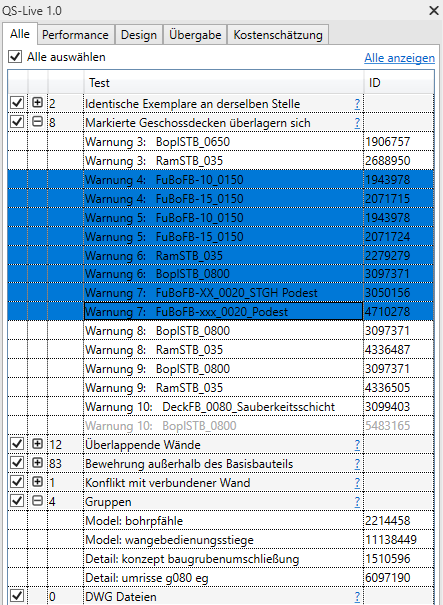Select Detail: konzept baugrubenumschließung row
This screenshot has width=443, height=605.
click(x=221, y=558)
